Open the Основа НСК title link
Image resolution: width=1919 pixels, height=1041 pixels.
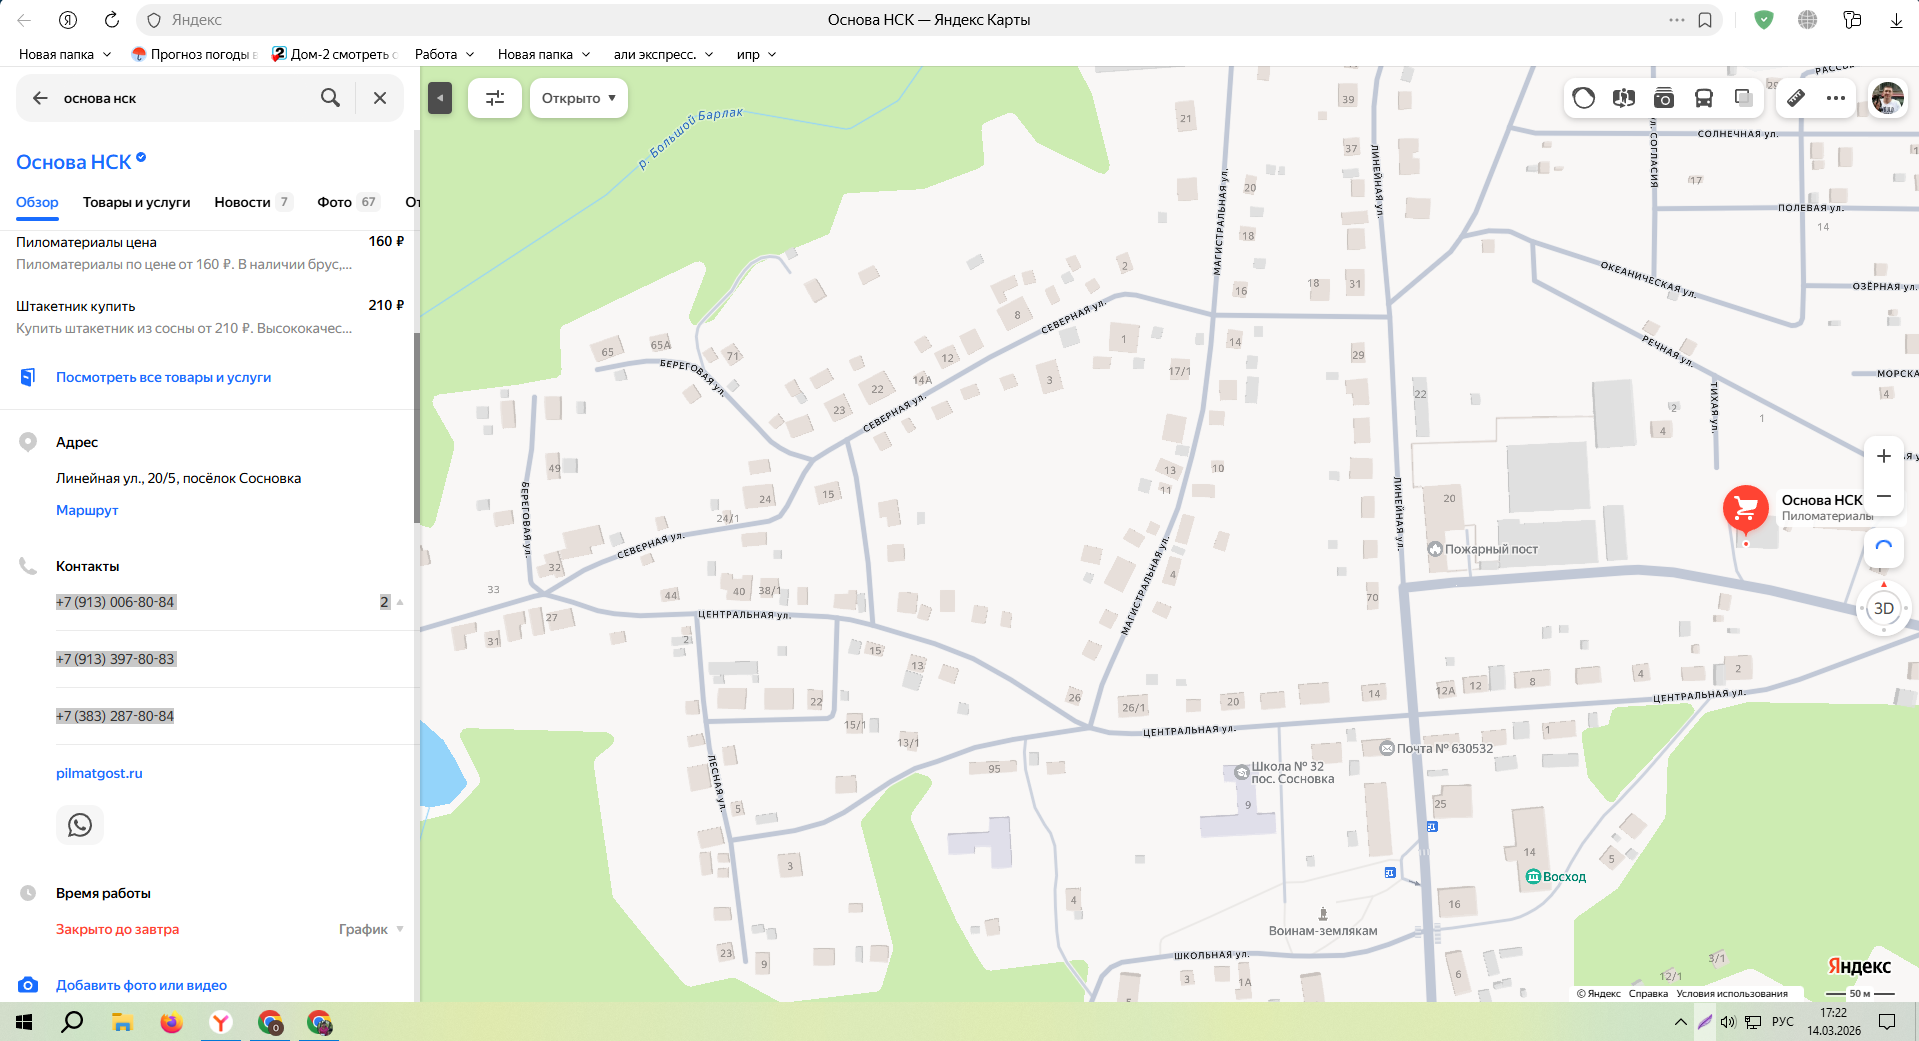tap(74, 162)
